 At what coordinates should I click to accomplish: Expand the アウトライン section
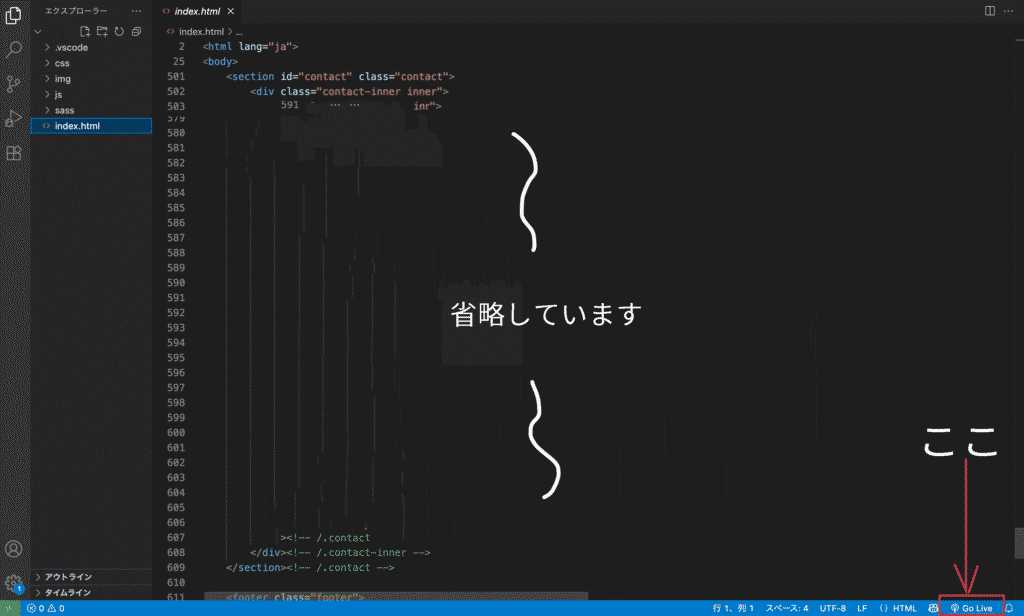pyautogui.click(x=68, y=577)
